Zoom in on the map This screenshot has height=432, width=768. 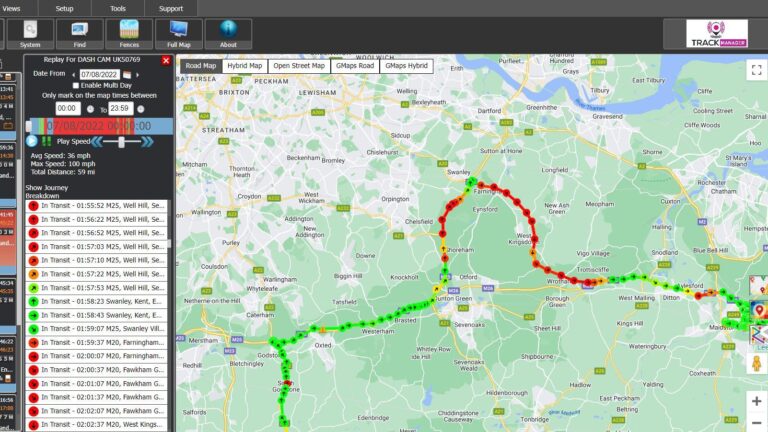pyautogui.click(x=756, y=401)
